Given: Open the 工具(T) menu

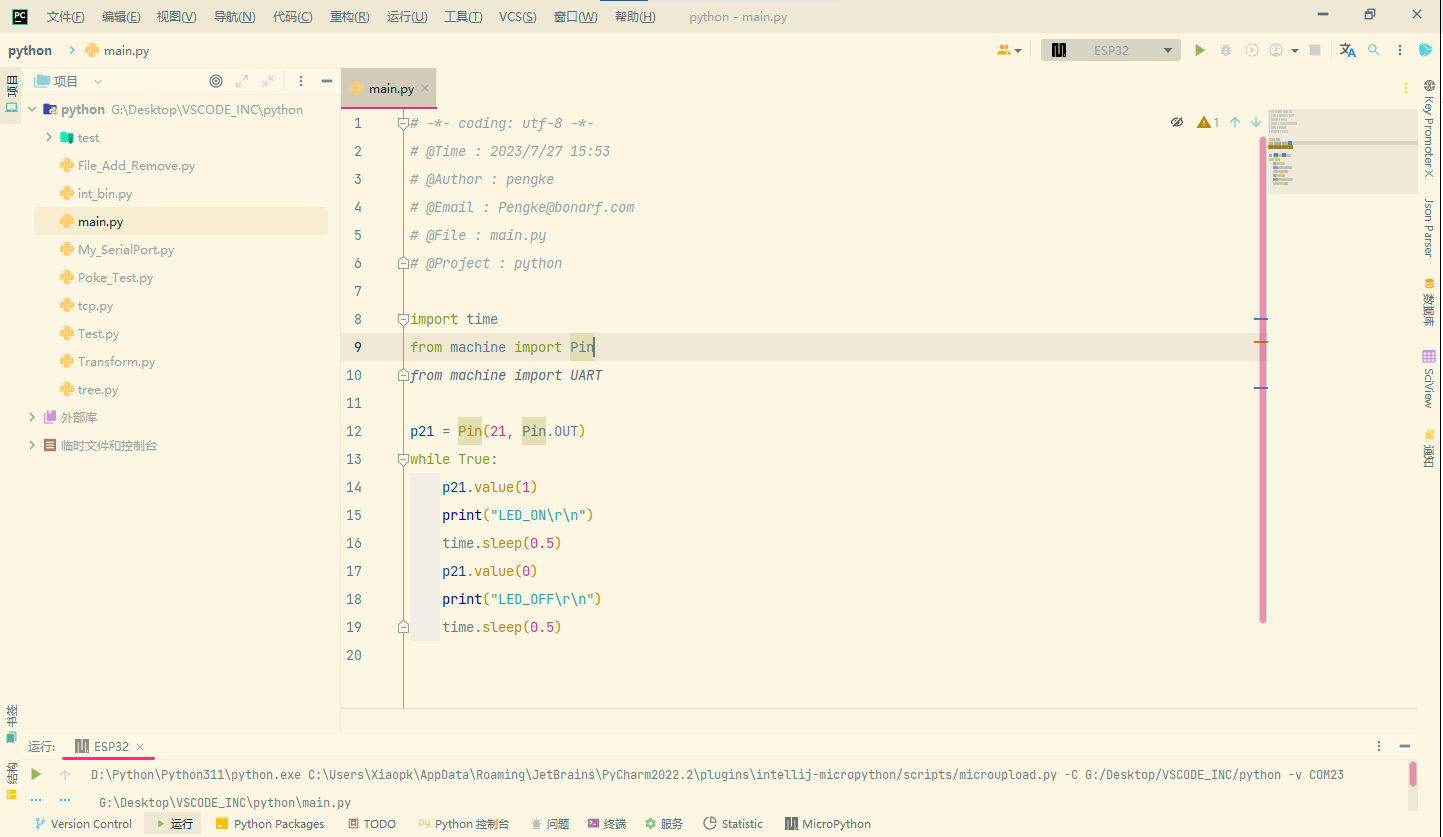Looking at the screenshot, I should point(463,17).
